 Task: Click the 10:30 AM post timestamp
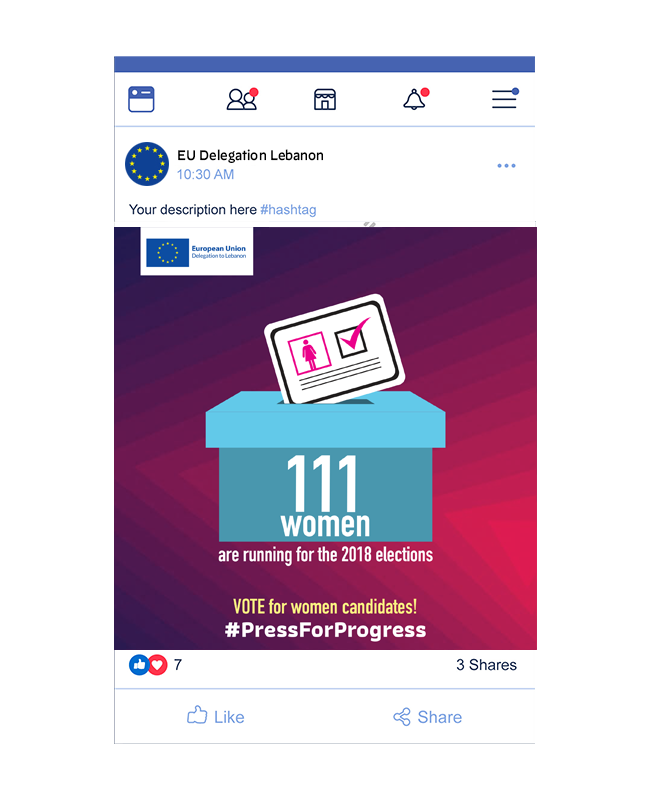click(205, 174)
